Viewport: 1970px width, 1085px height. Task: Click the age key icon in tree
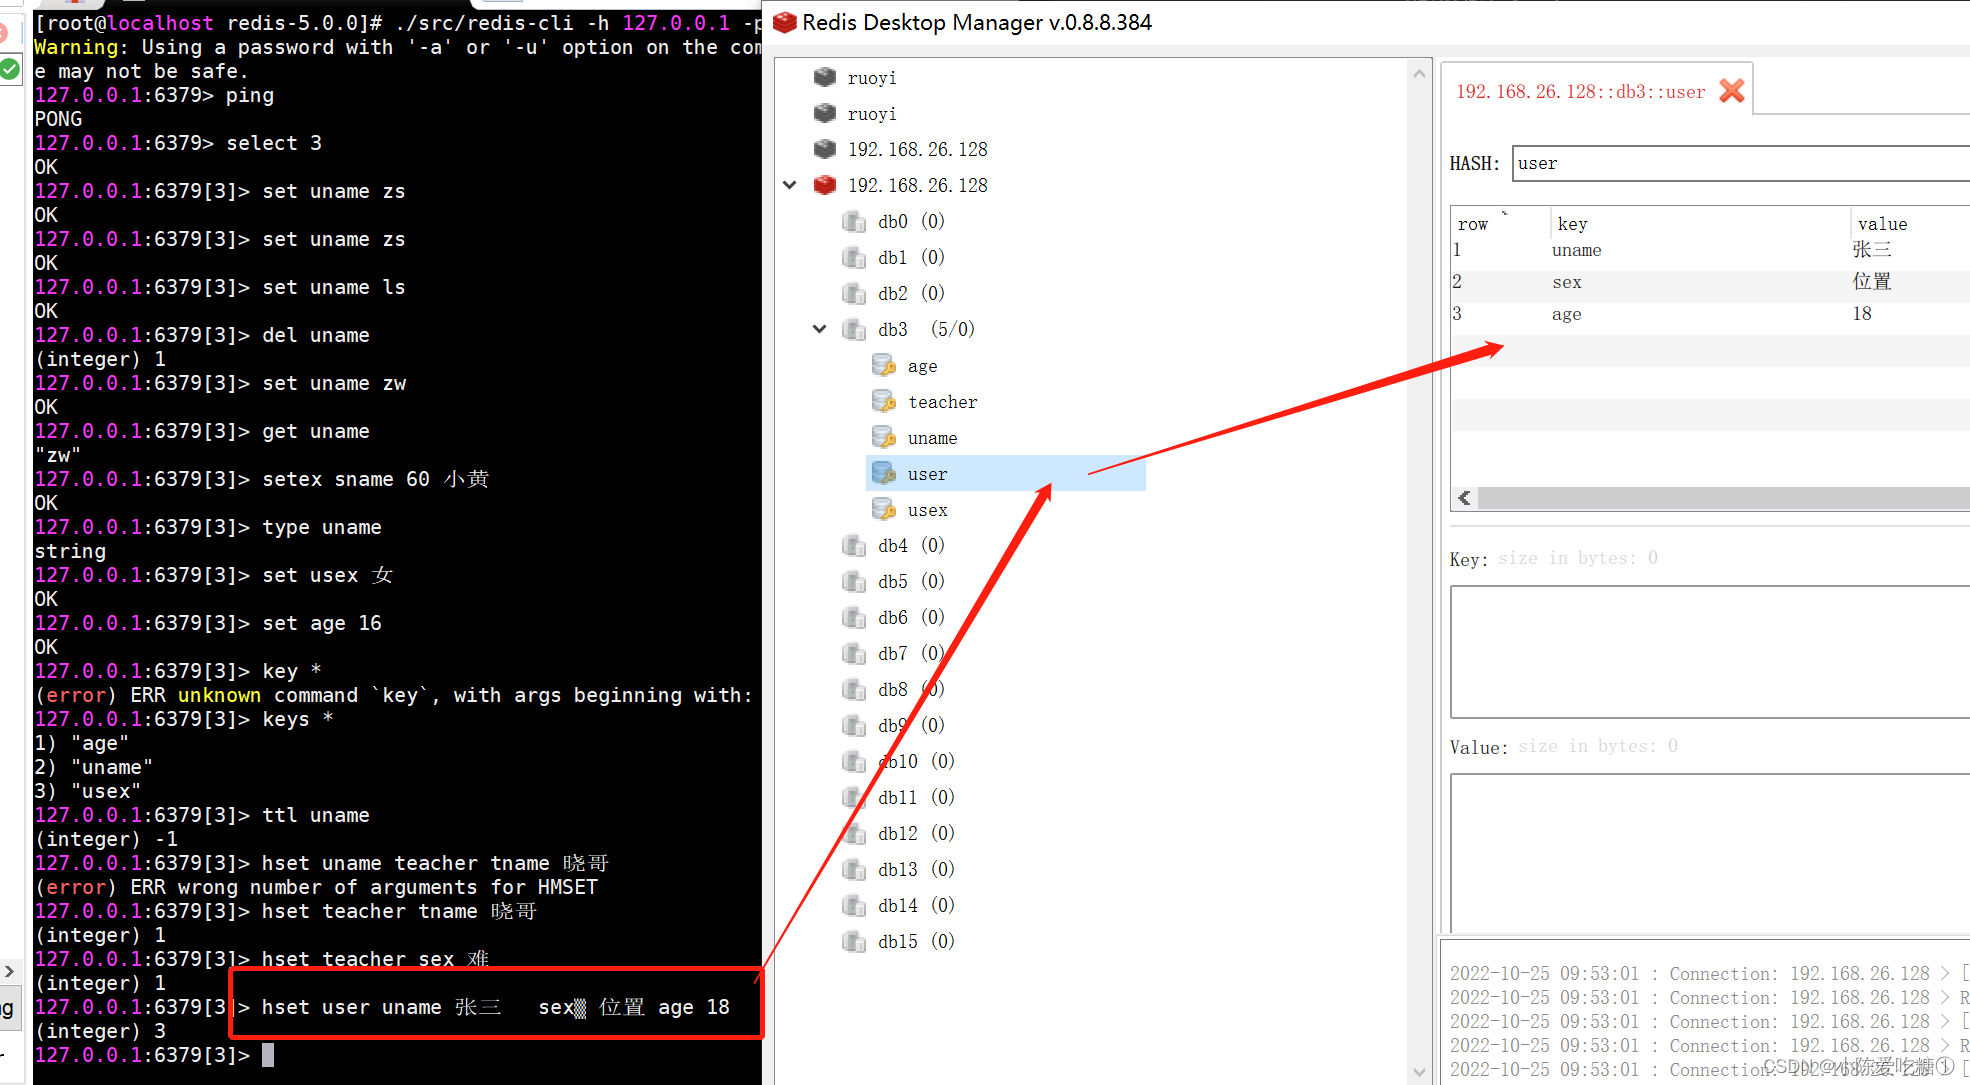click(x=884, y=366)
